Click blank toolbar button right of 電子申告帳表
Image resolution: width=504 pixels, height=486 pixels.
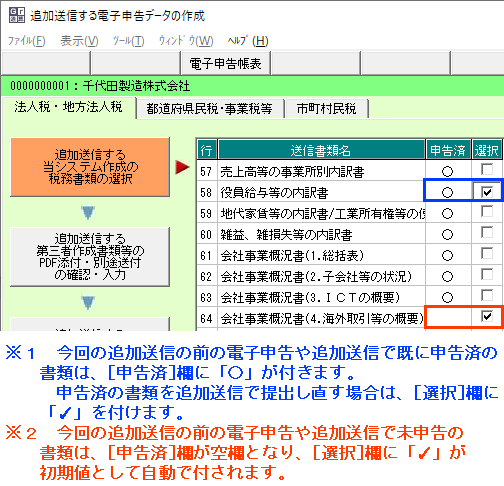(315, 63)
